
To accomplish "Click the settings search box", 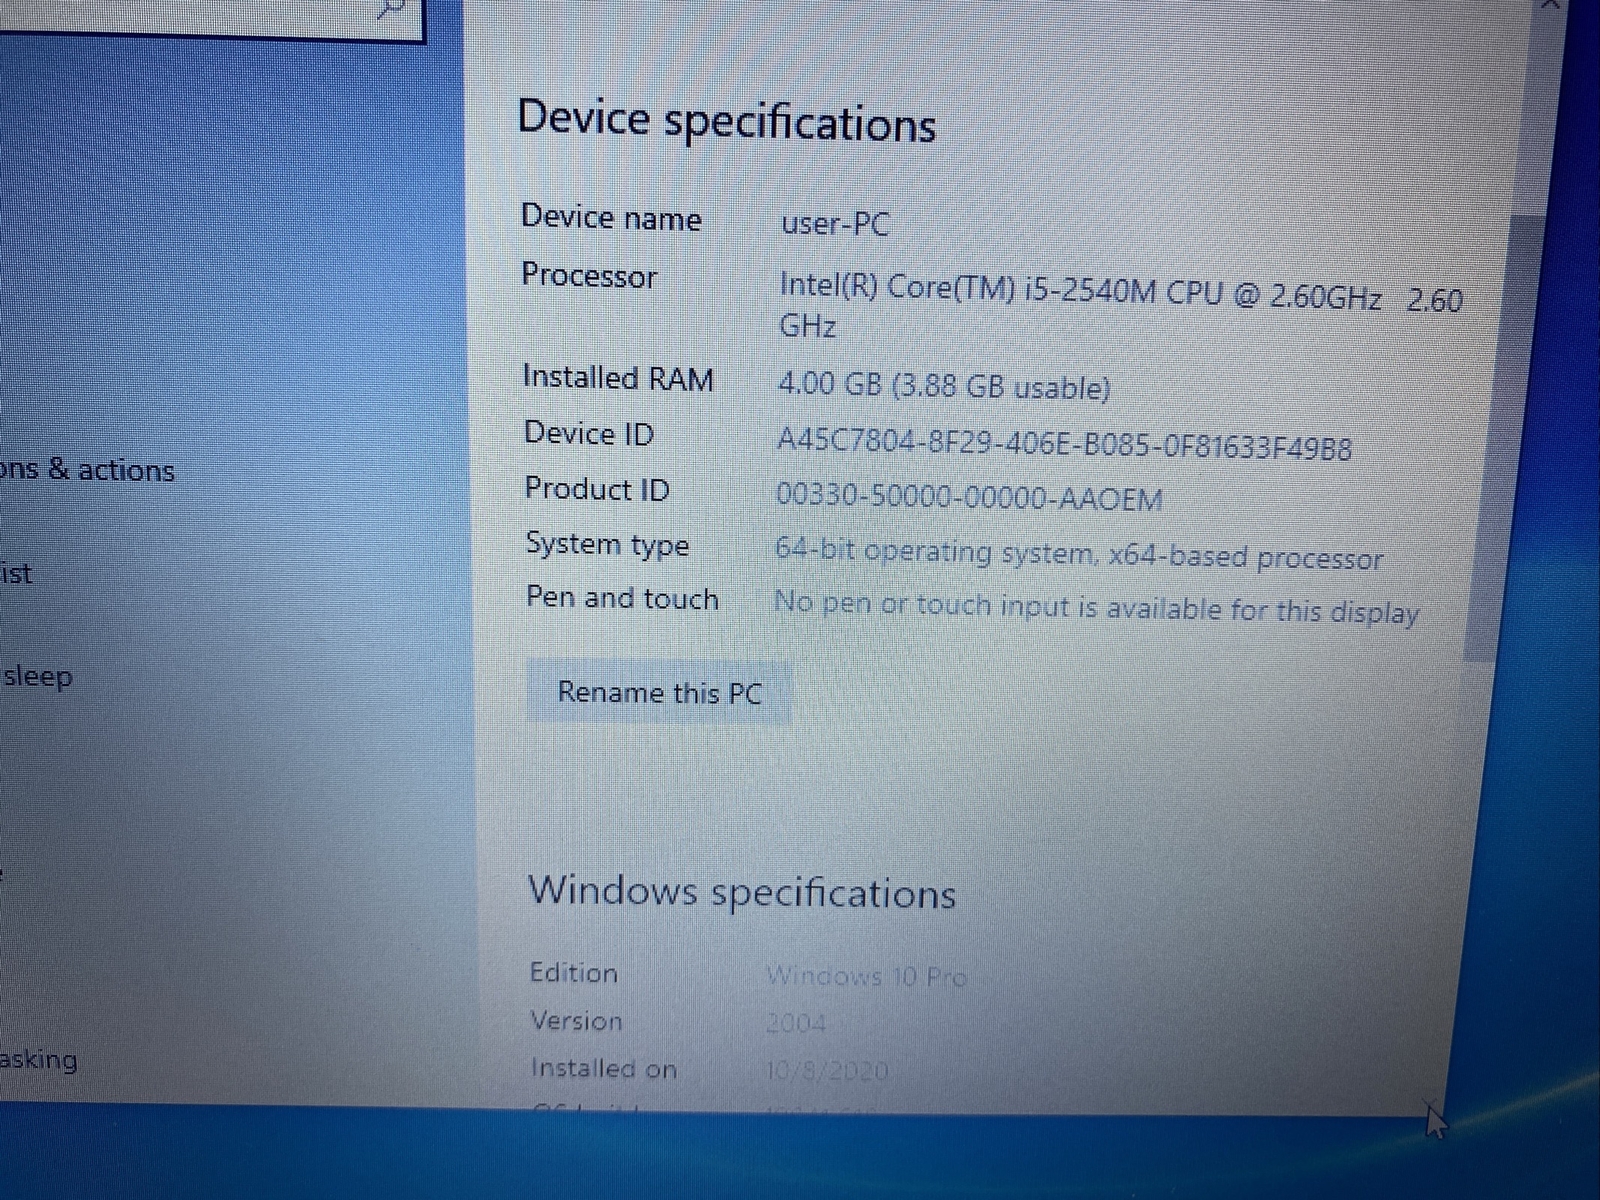I will coord(212,18).
